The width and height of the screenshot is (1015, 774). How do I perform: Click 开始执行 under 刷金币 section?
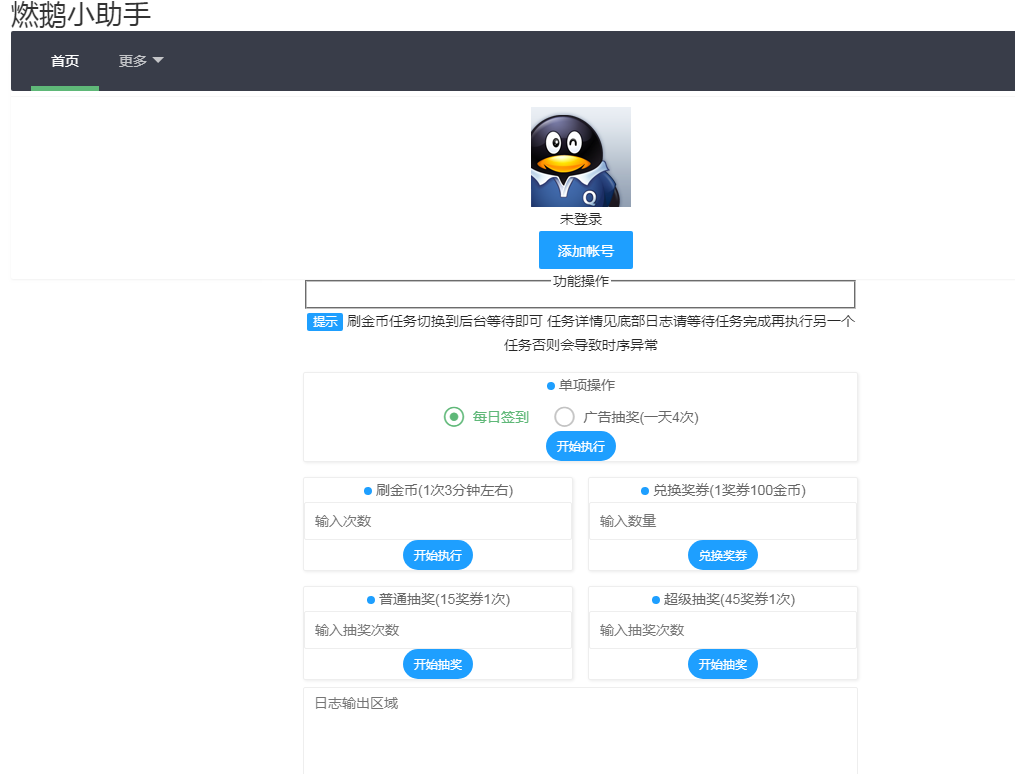(x=437, y=554)
